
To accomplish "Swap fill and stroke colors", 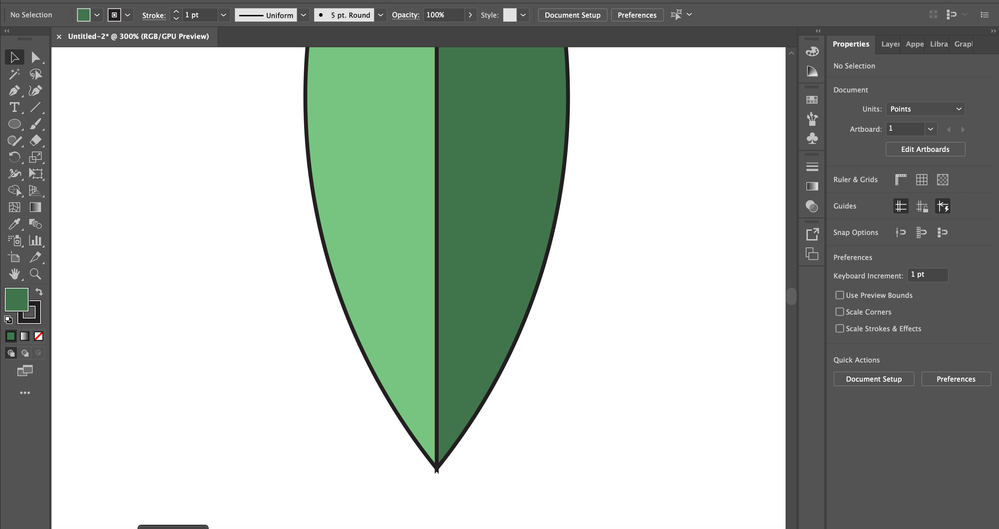I will point(39,291).
